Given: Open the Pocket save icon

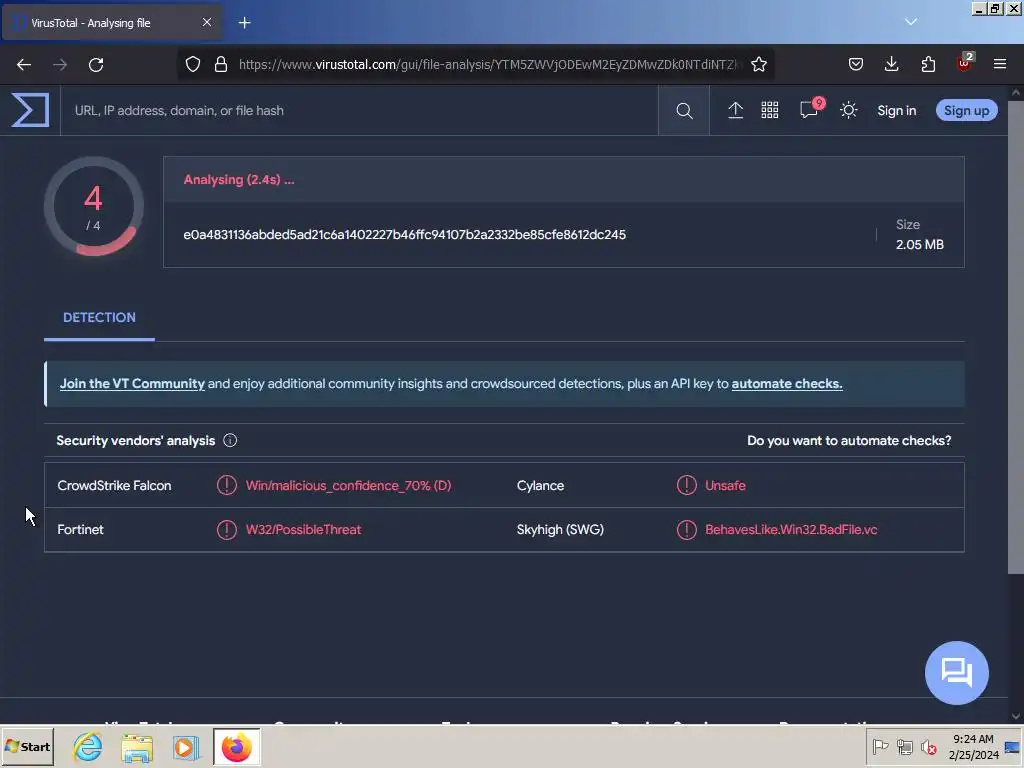Looking at the screenshot, I should point(856,64).
